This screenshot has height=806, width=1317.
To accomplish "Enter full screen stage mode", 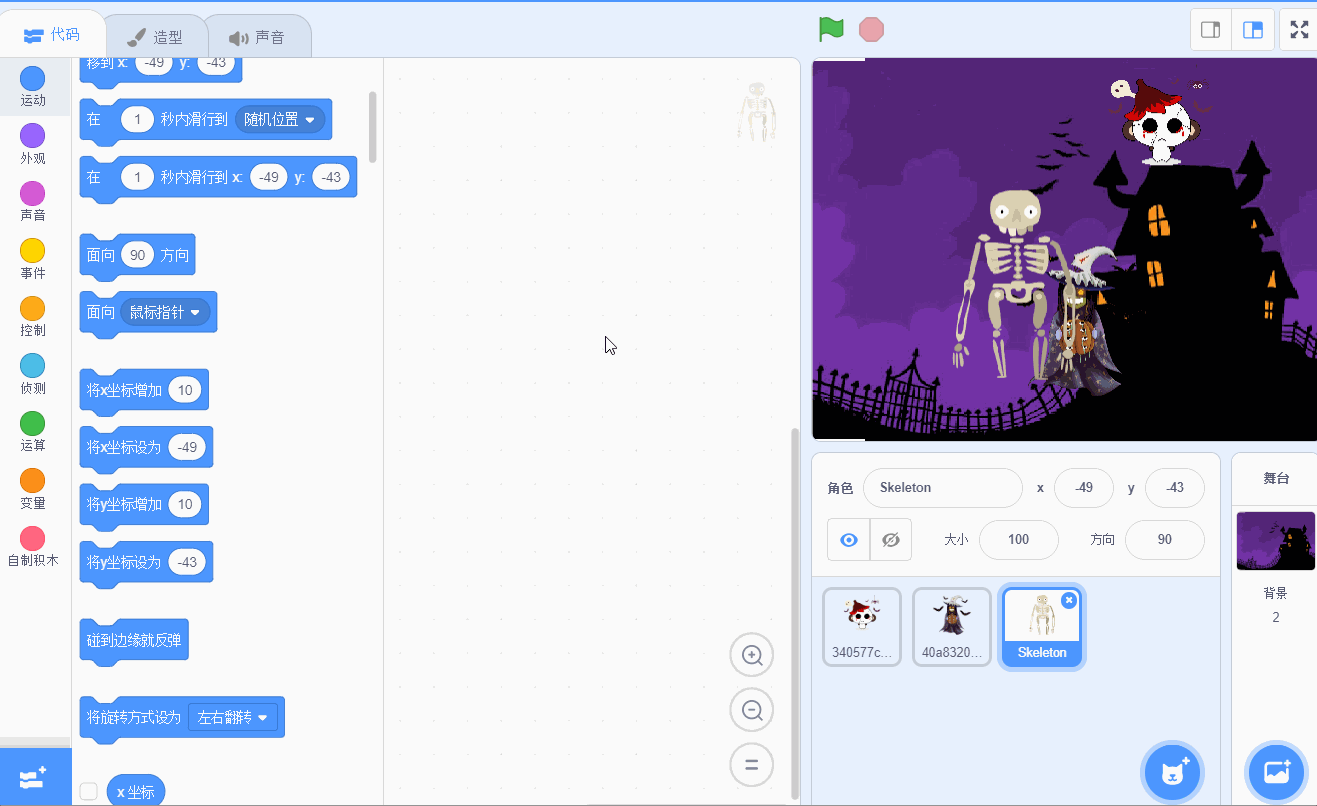I will click(1299, 29).
